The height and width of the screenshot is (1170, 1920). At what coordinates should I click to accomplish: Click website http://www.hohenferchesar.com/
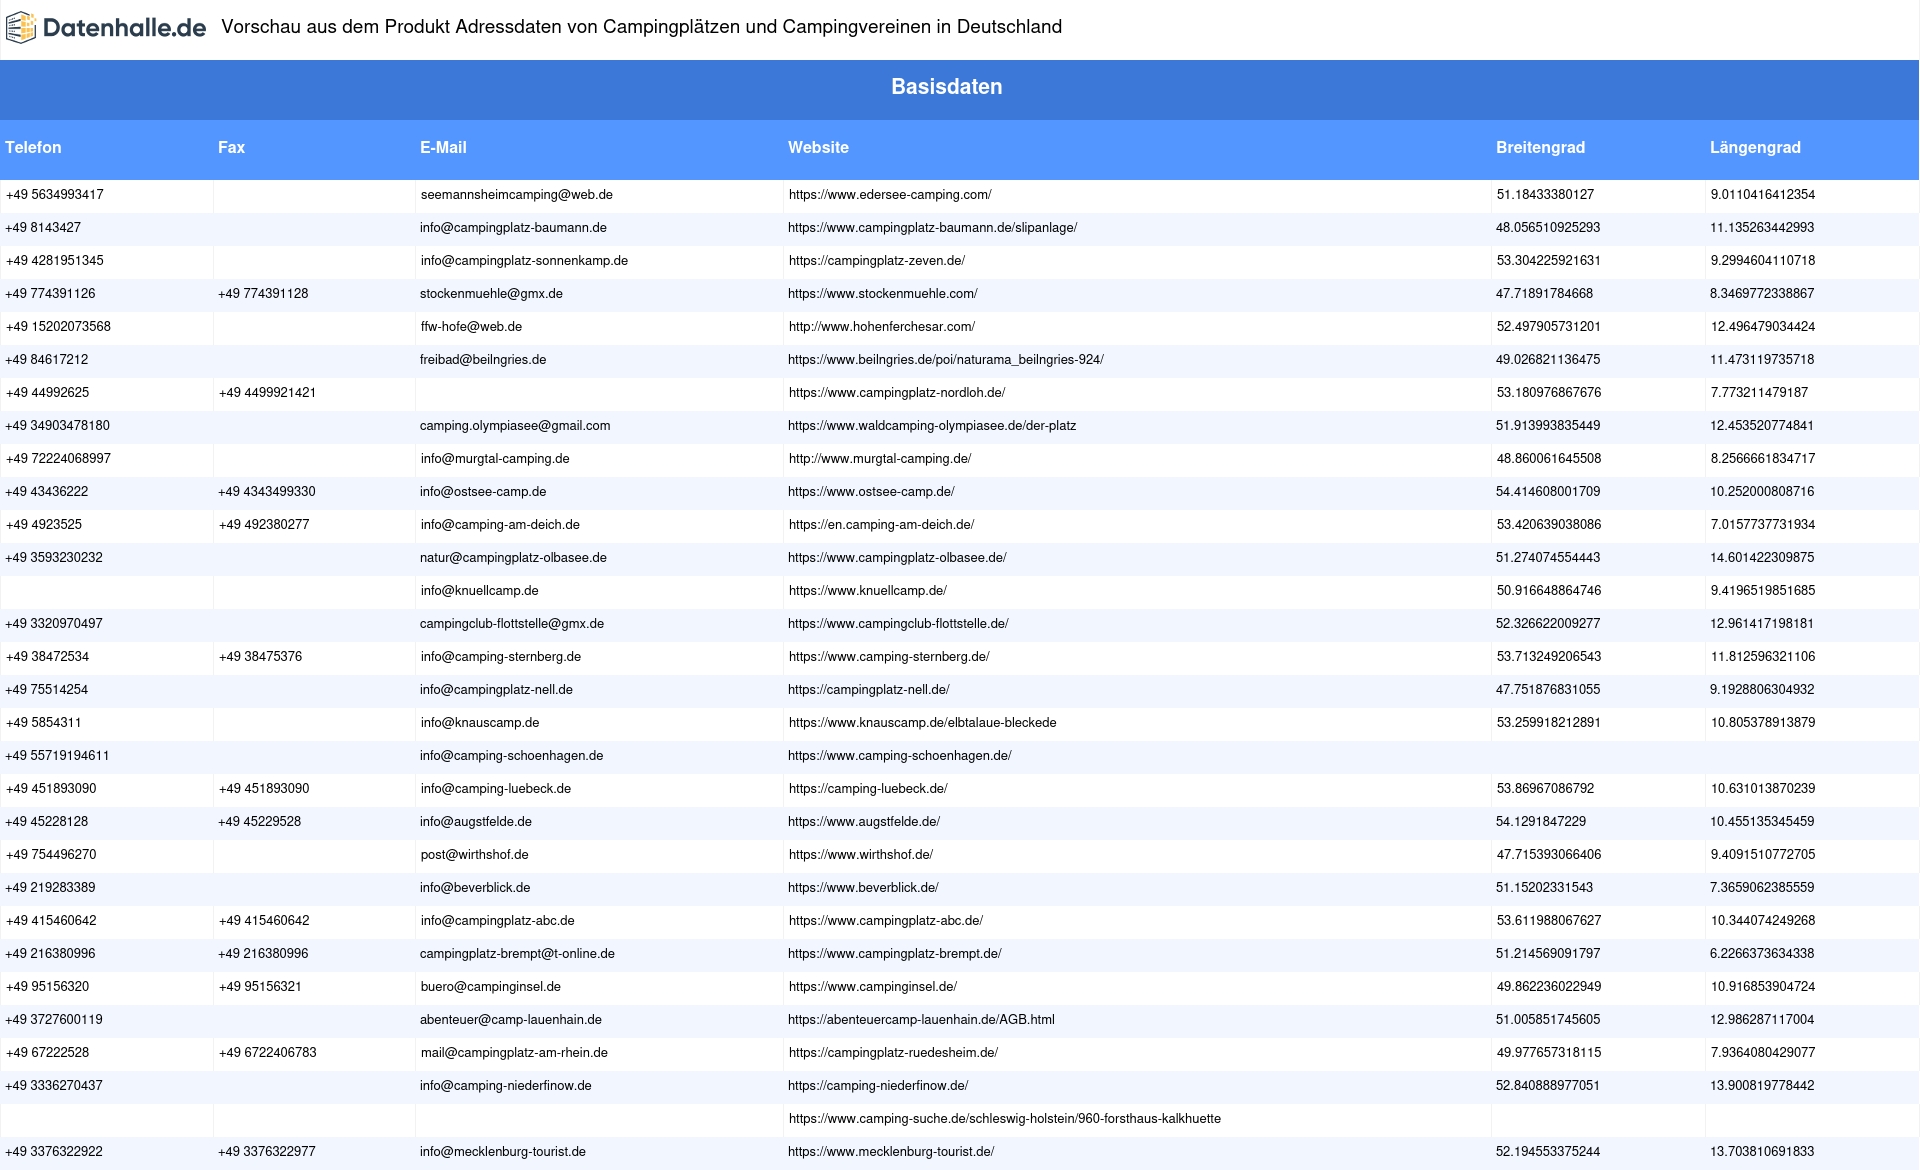tap(881, 327)
